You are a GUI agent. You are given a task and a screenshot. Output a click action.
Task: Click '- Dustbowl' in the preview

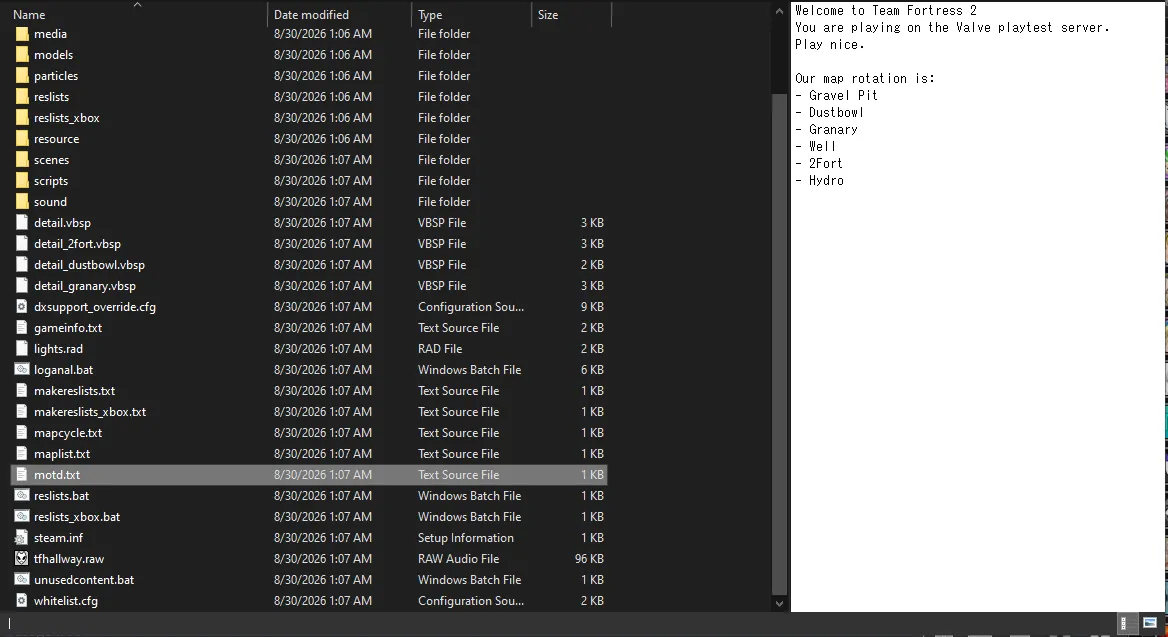tap(830, 112)
